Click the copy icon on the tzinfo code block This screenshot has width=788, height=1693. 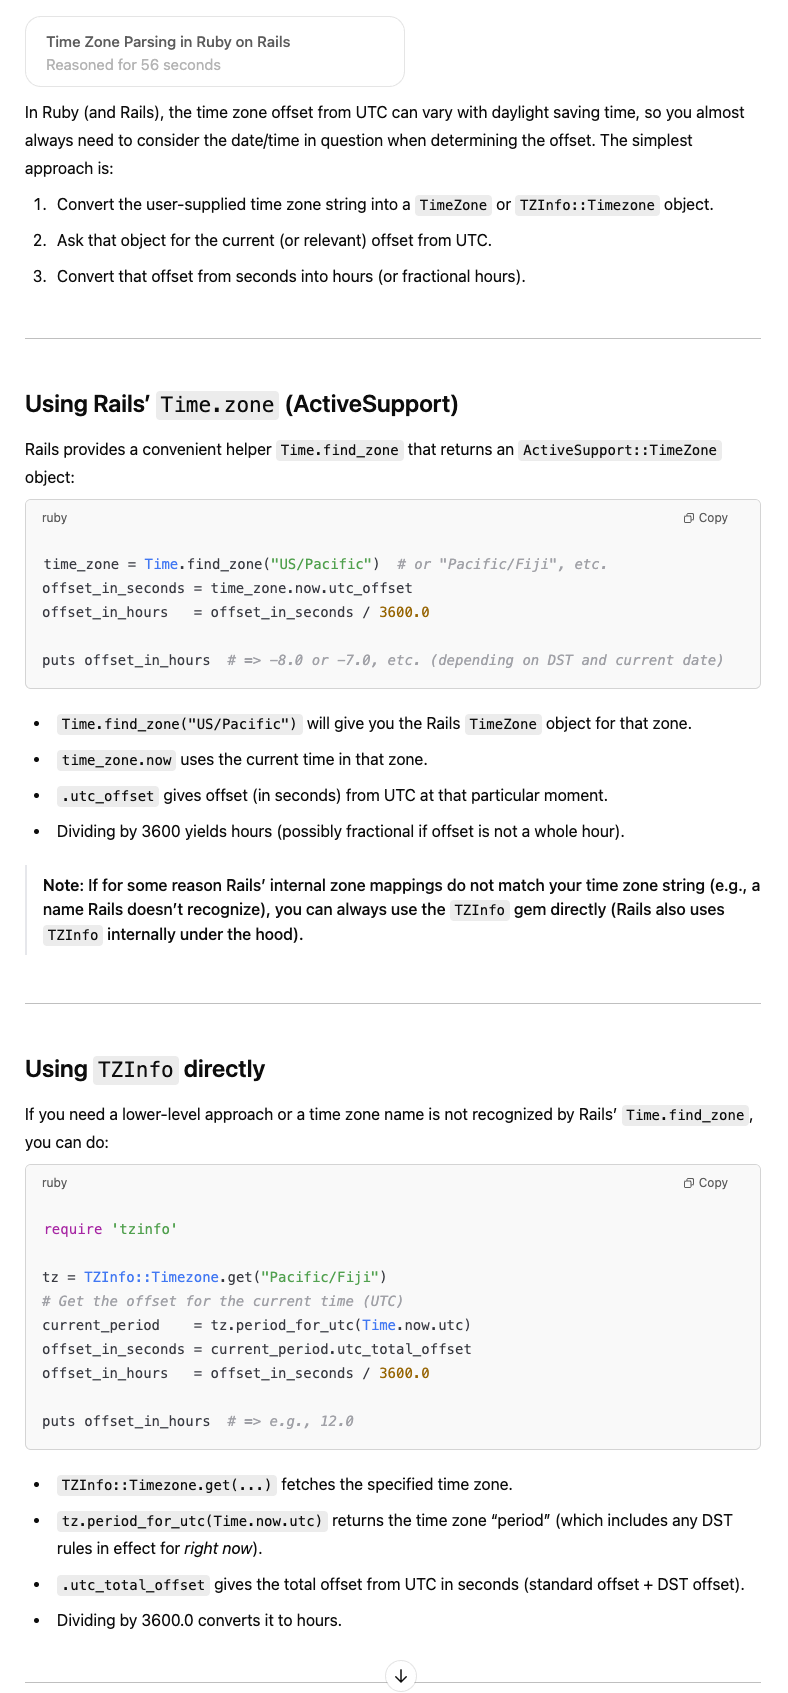click(x=705, y=1183)
